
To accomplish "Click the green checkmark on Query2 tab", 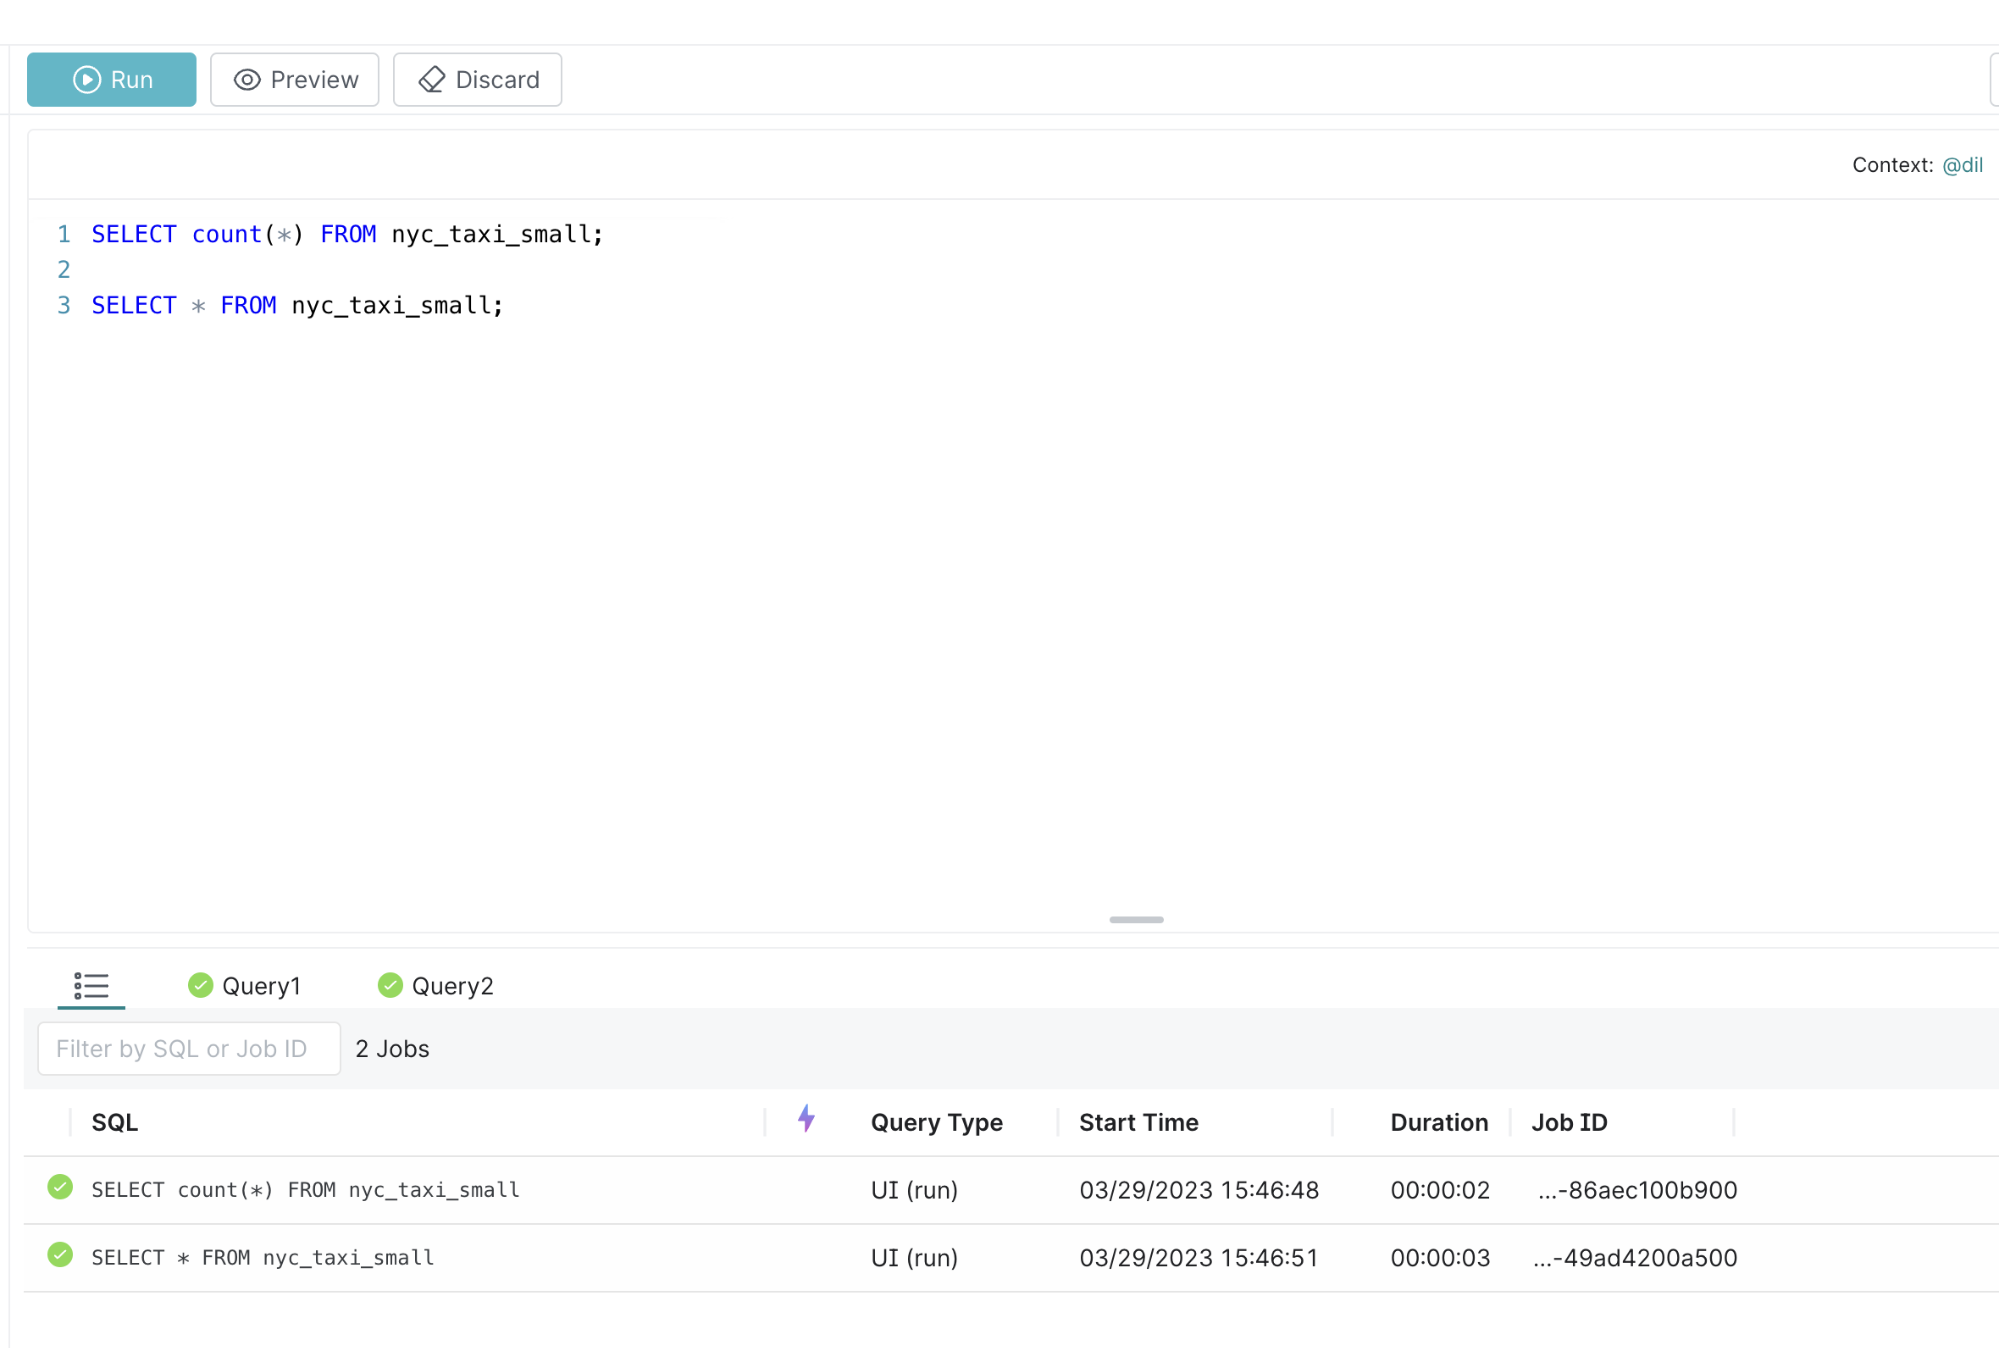I will pyautogui.click(x=390, y=985).
